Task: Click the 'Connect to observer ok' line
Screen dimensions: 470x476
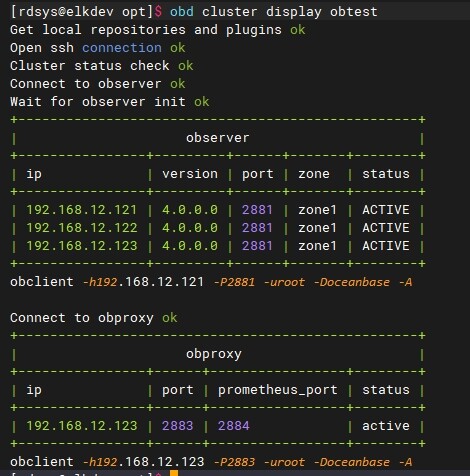Action: (97, 84)
